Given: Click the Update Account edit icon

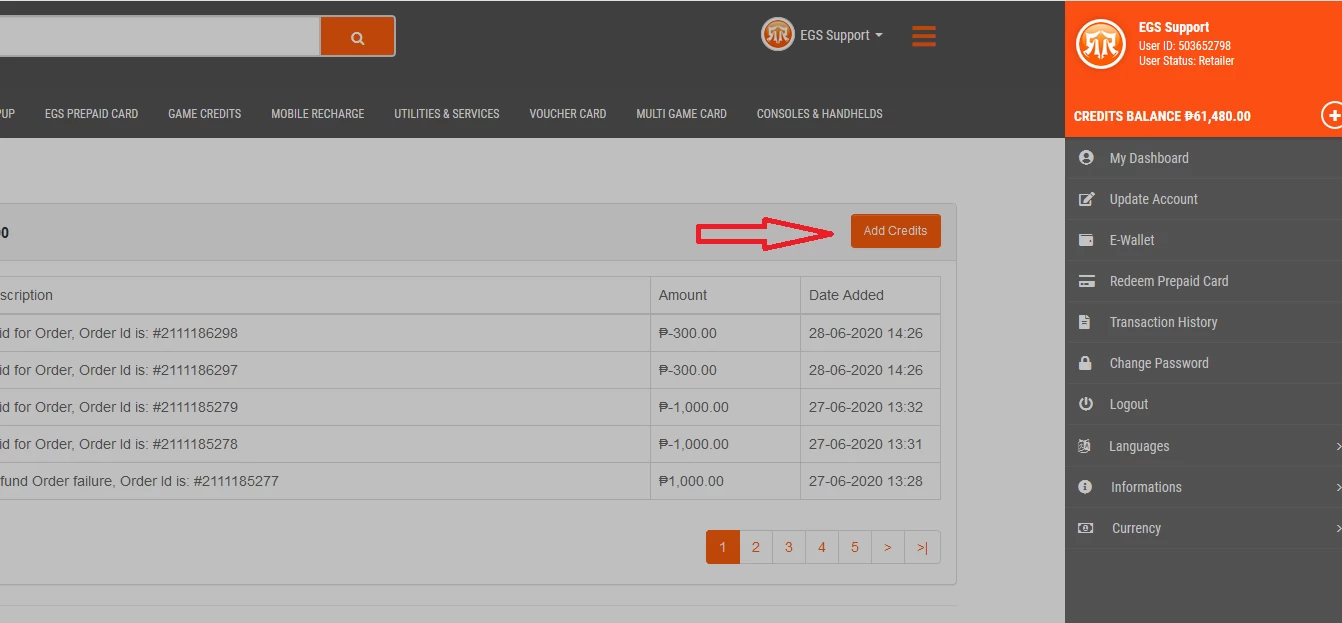Looking at the screenshot, I should pos(1086,199).
